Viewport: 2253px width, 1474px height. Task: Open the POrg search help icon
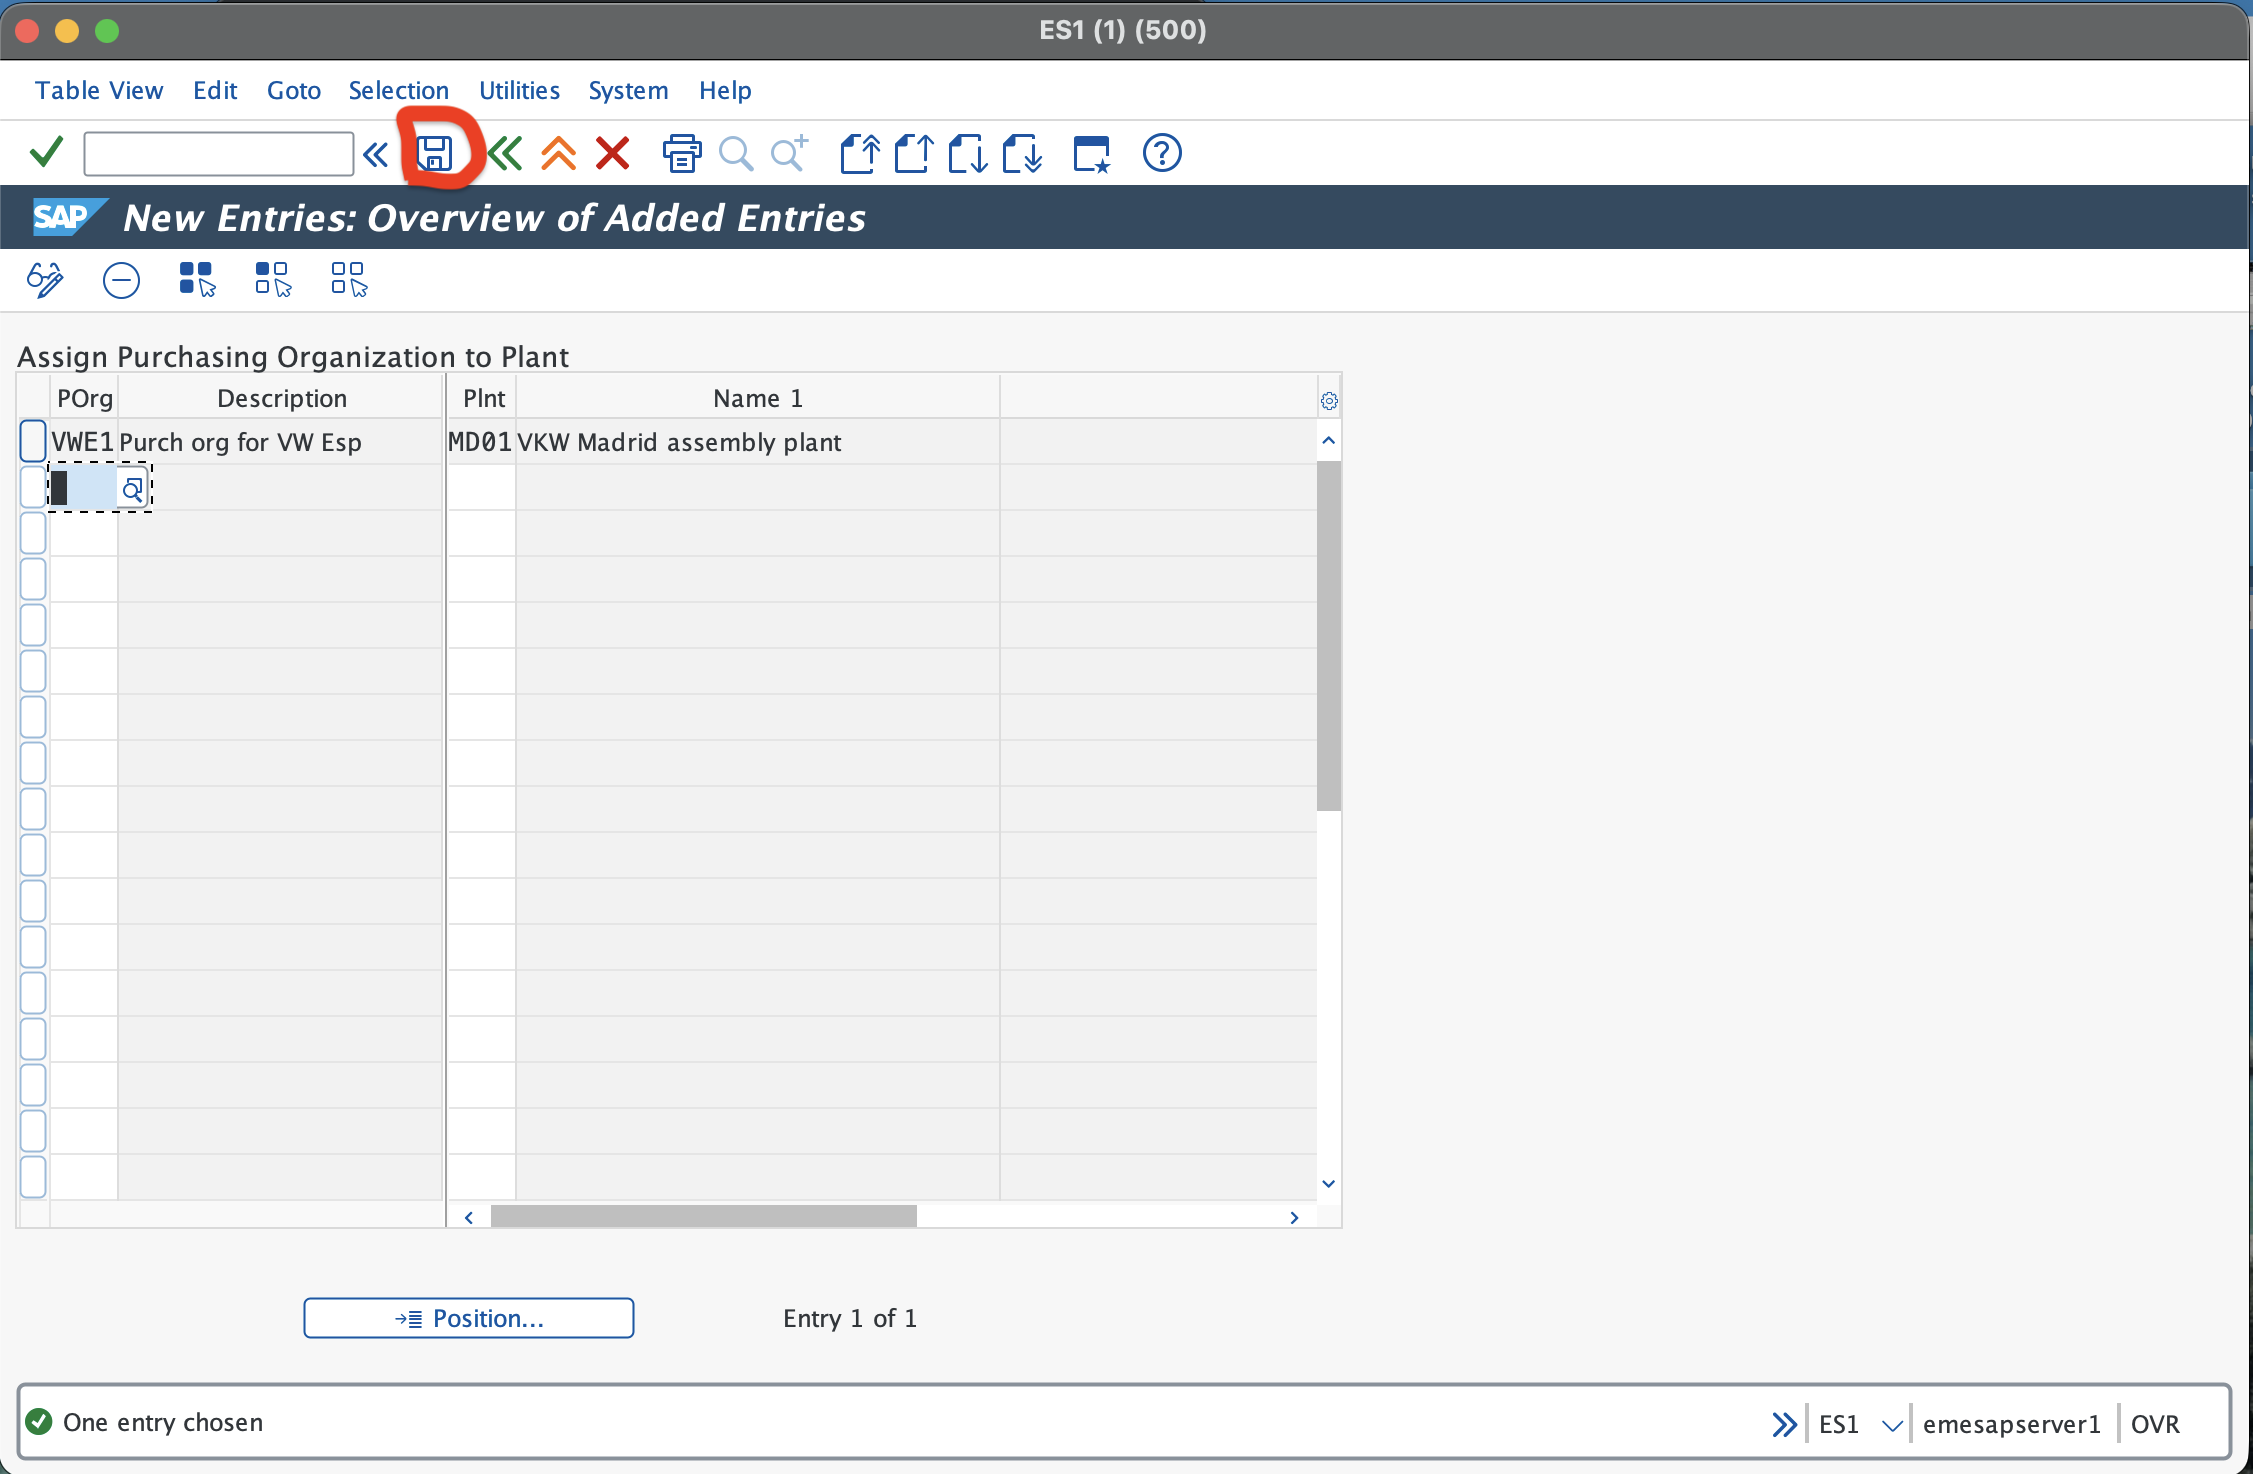pos(132,489)
